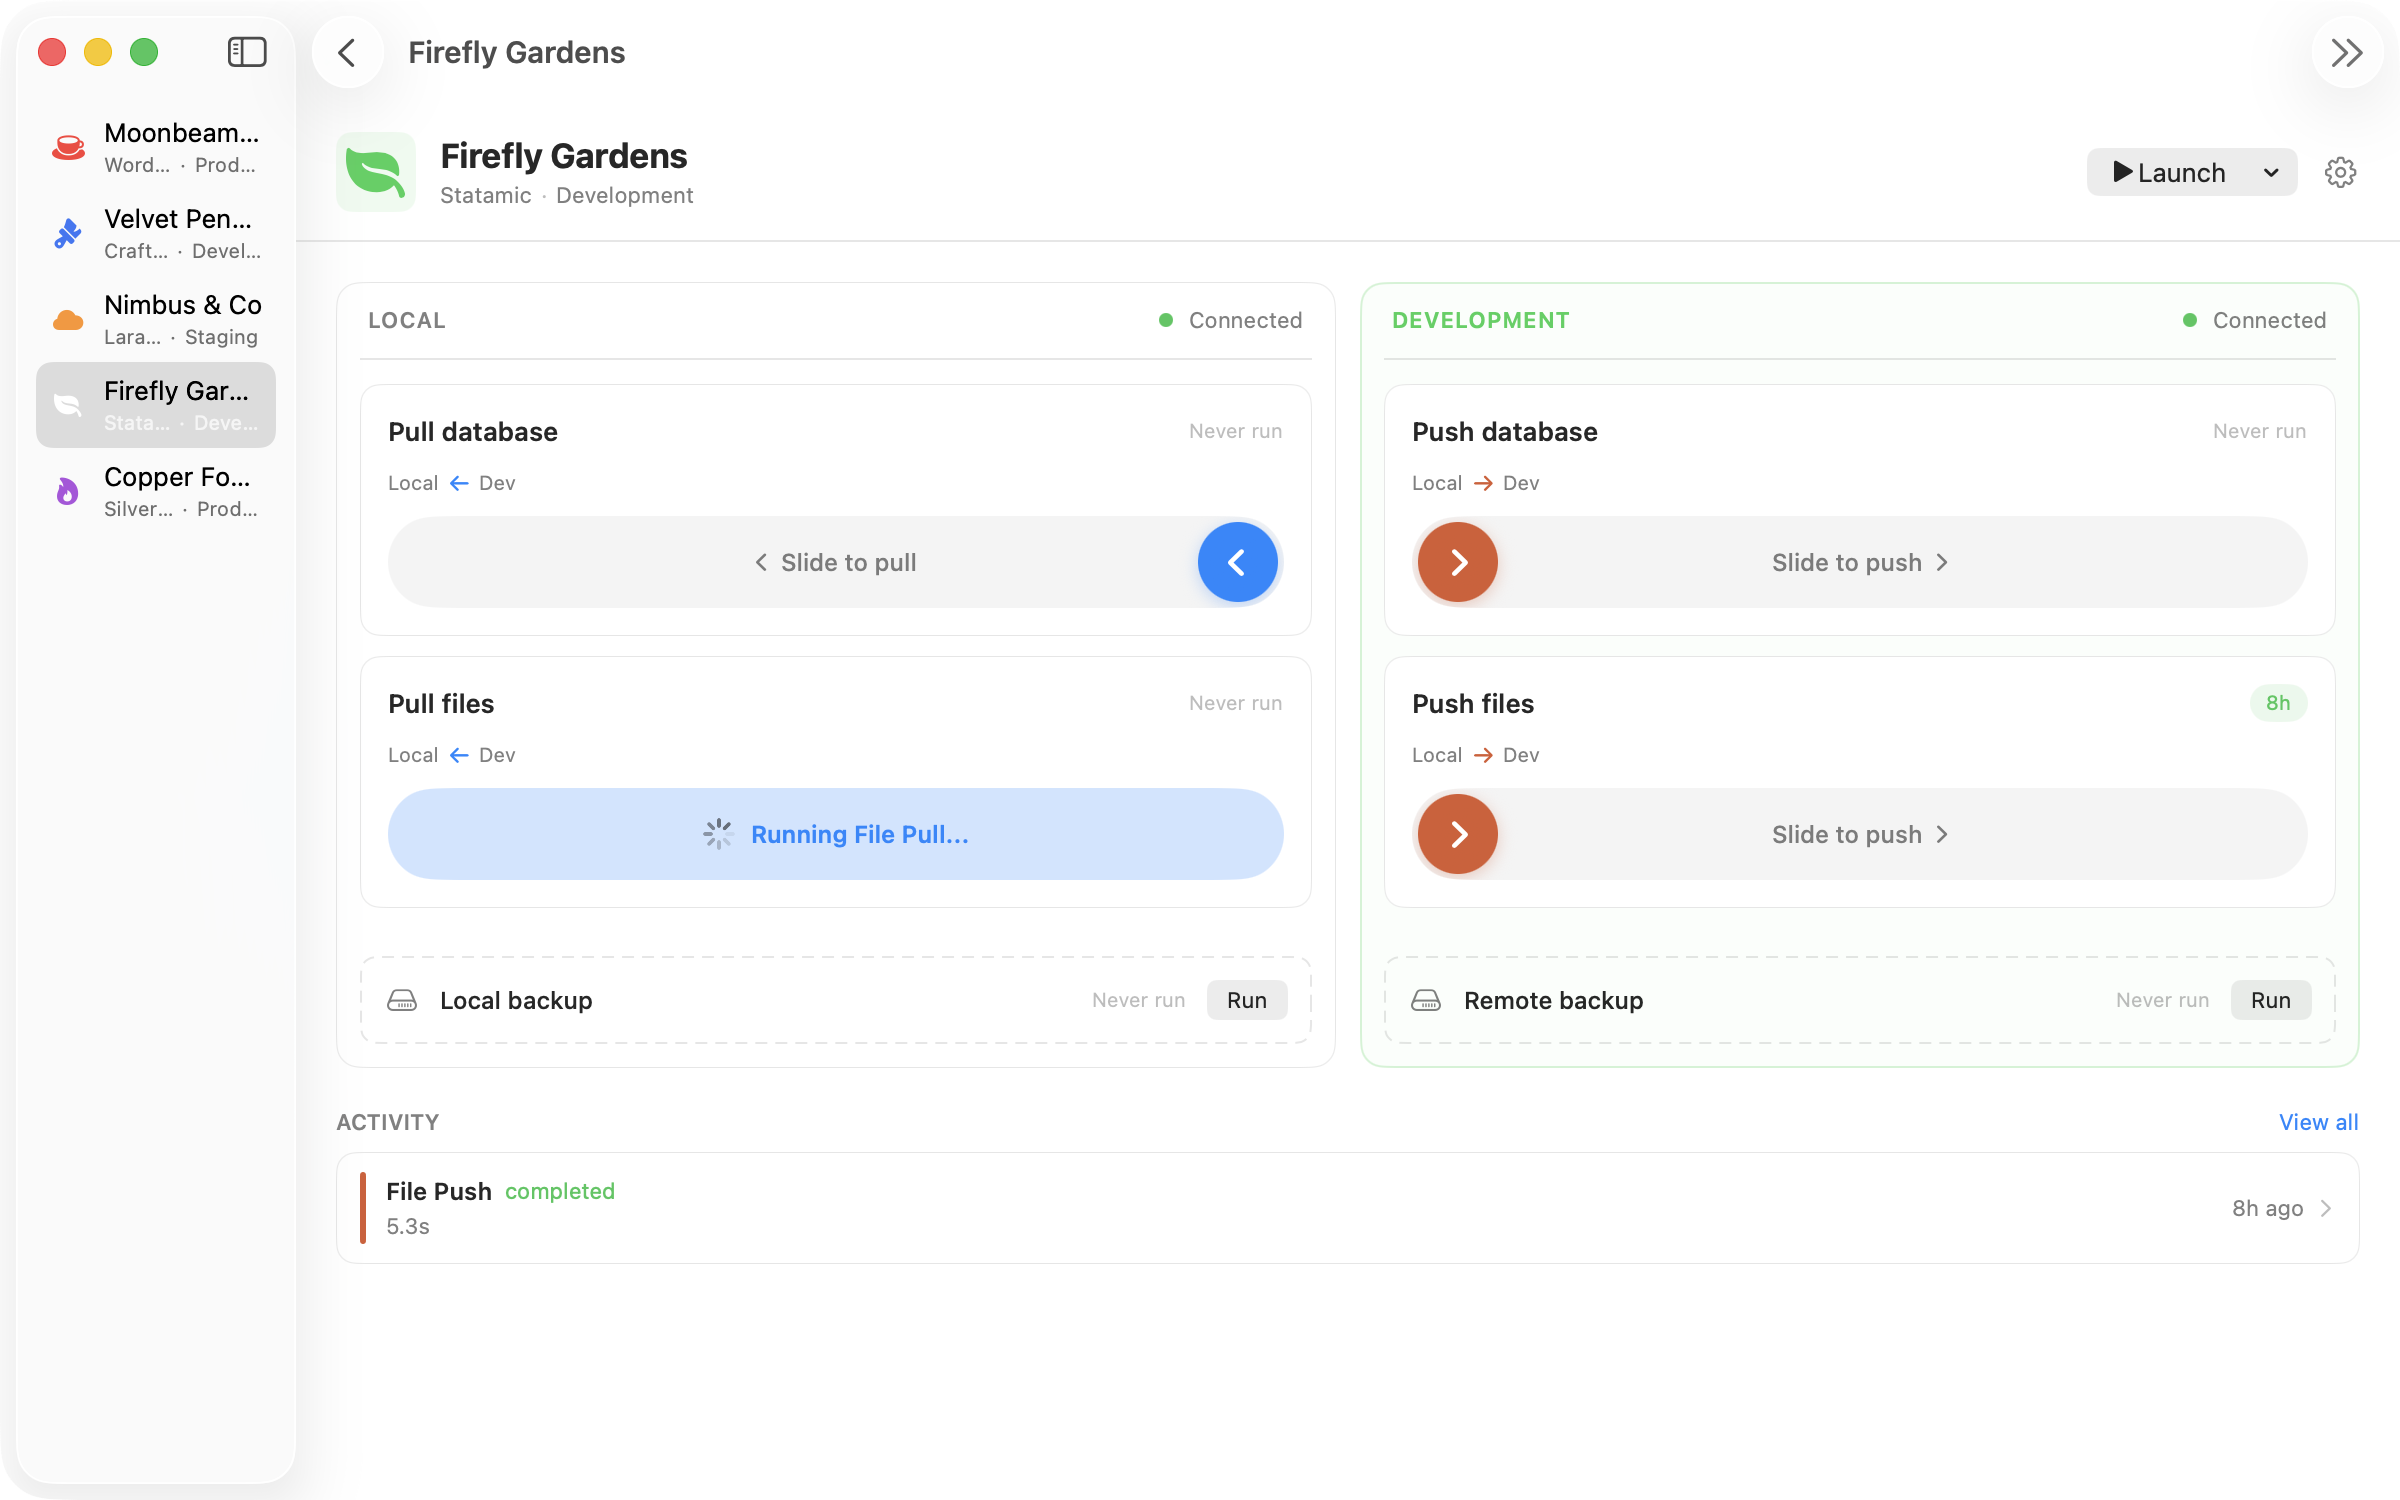Open the Launch dropdown arrow
Screen dimensions: 2400x1500
2271,172
